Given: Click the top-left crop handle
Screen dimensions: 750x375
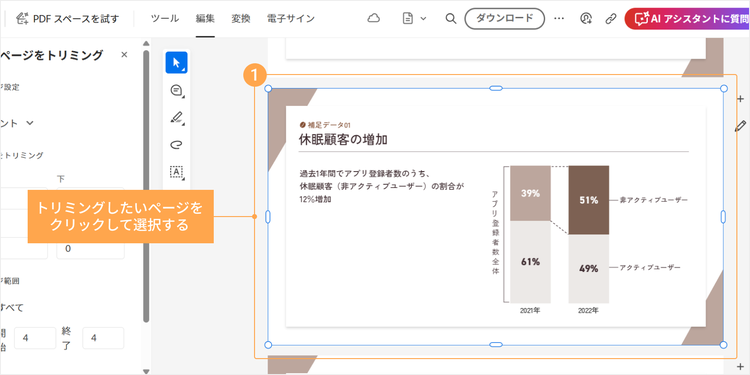Looking at the screenshot, I should [x=268, y=88].
